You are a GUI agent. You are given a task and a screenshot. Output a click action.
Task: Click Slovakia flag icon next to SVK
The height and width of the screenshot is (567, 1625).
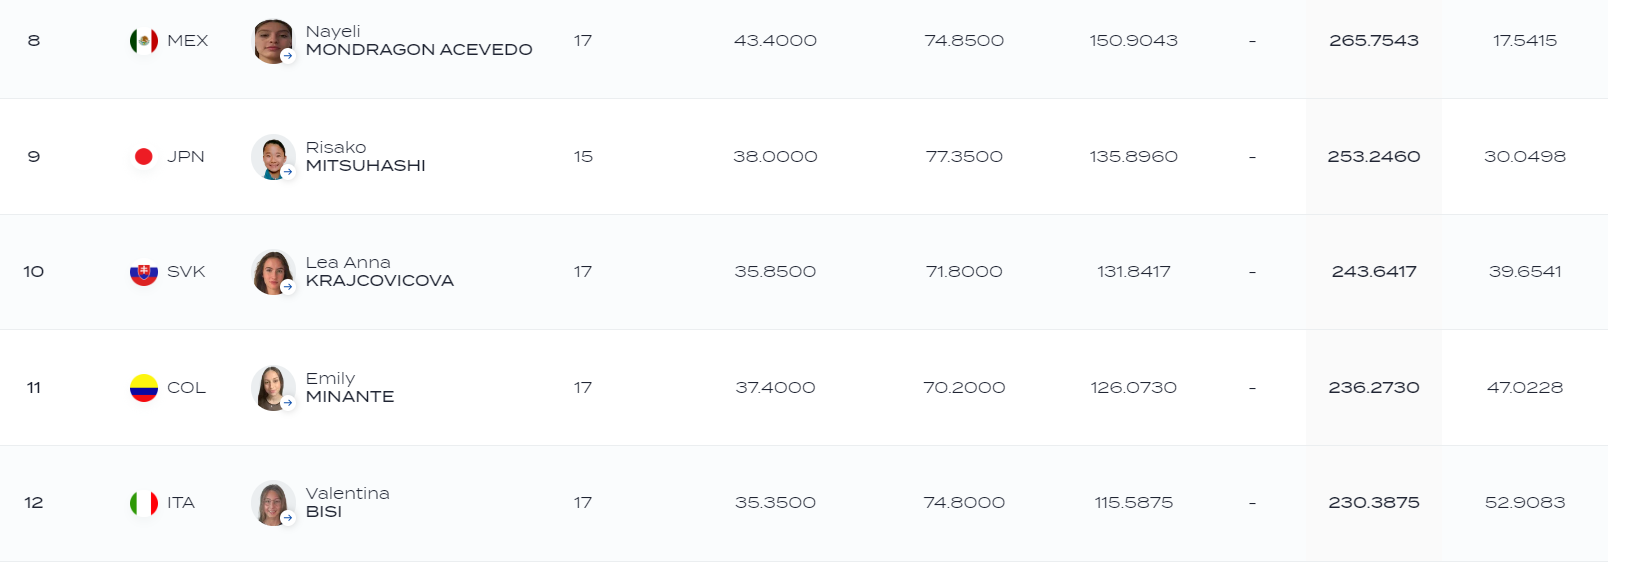point(144,272)
